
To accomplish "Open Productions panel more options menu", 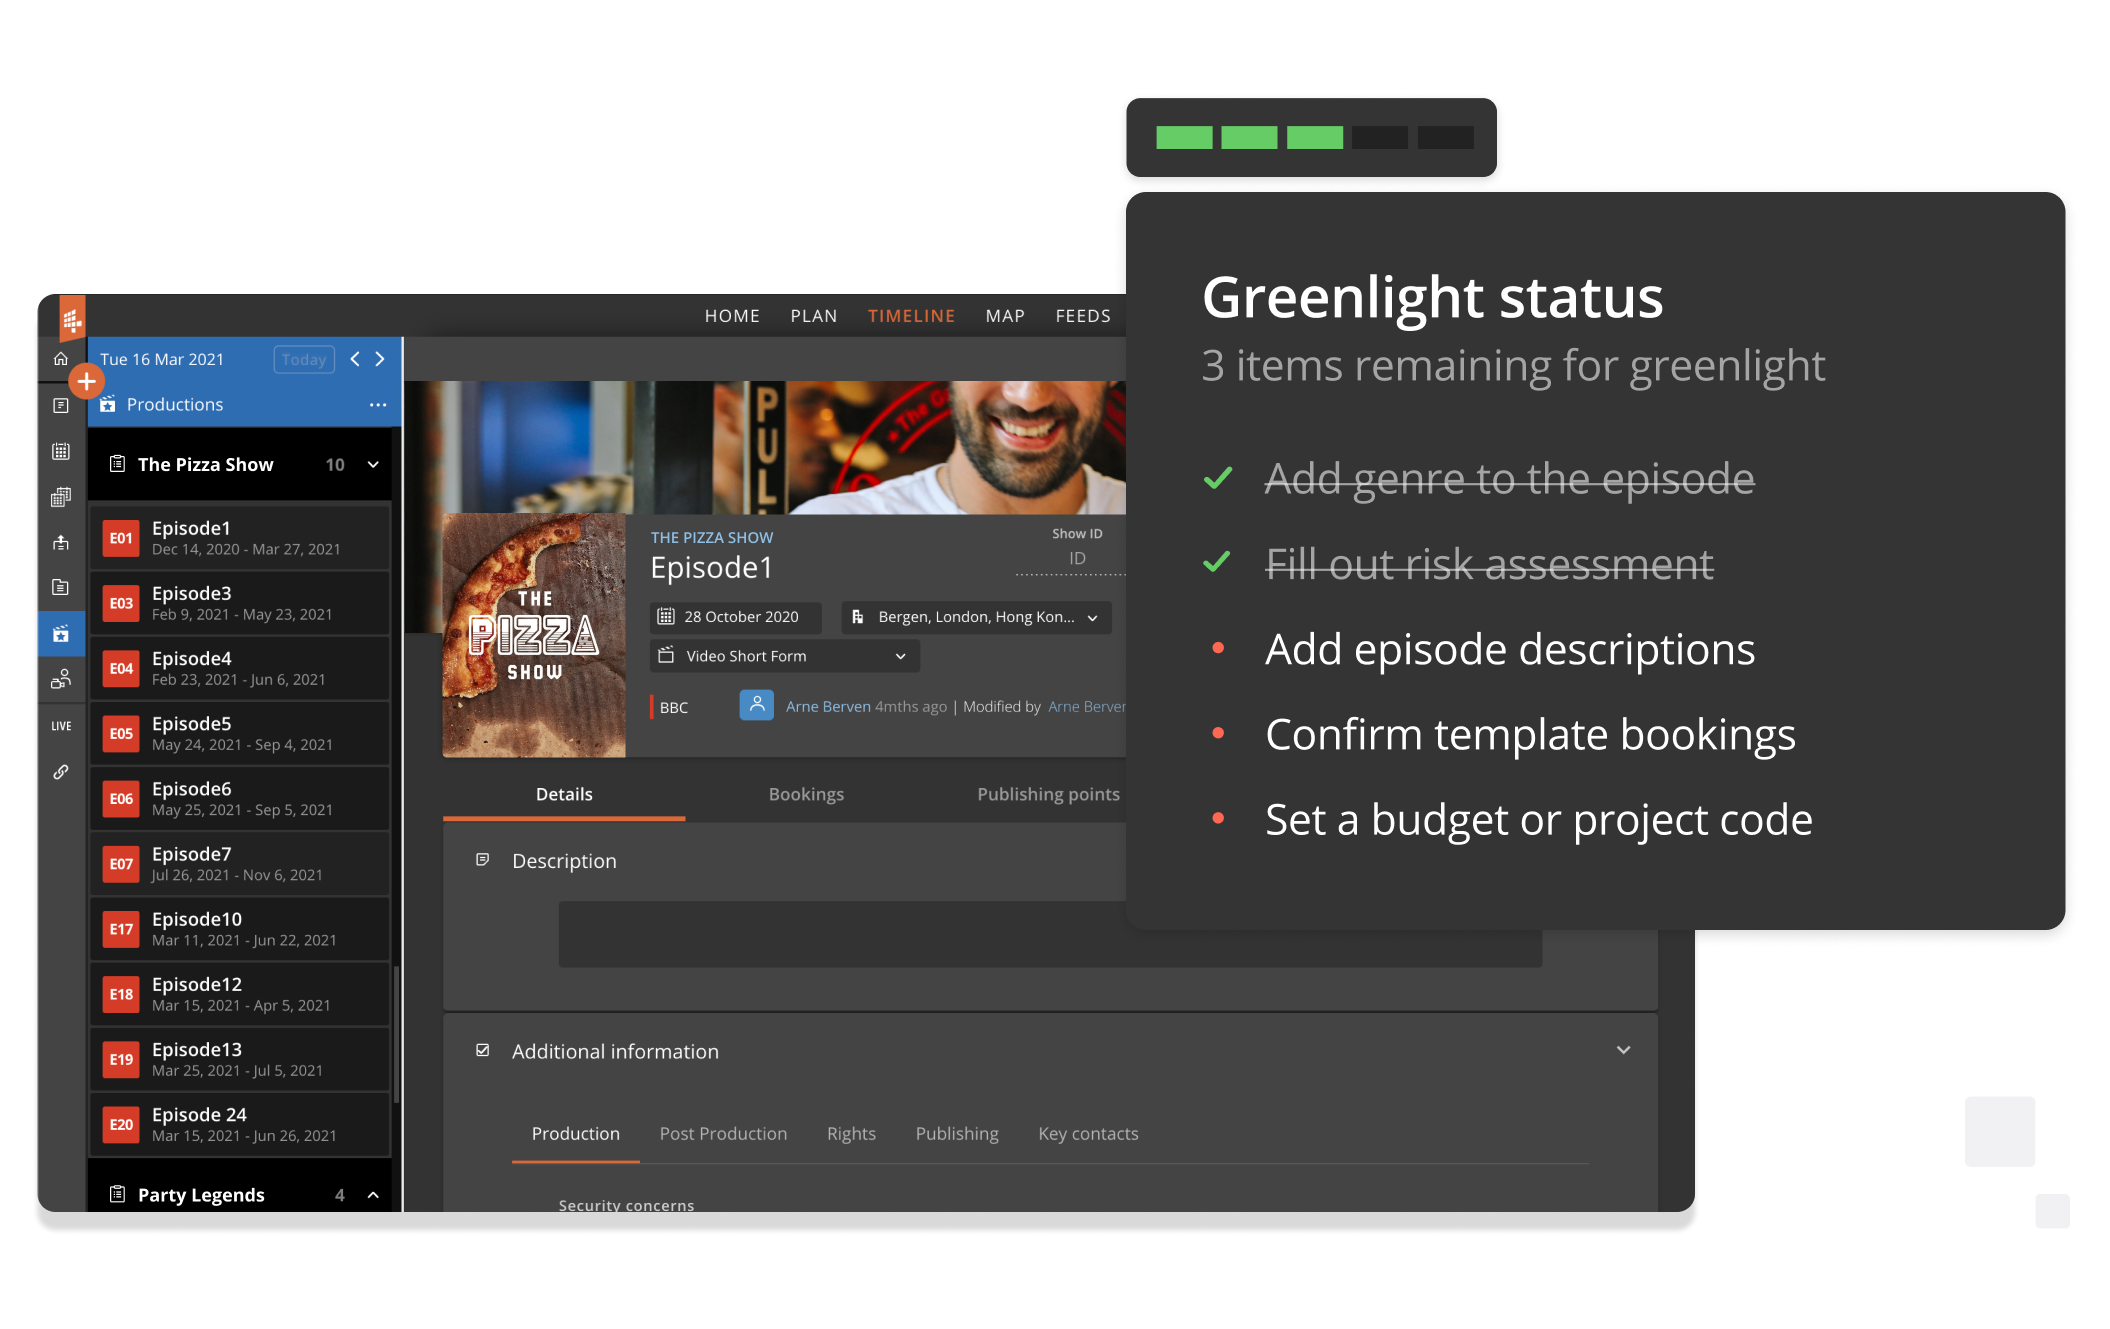I will 378,405.
